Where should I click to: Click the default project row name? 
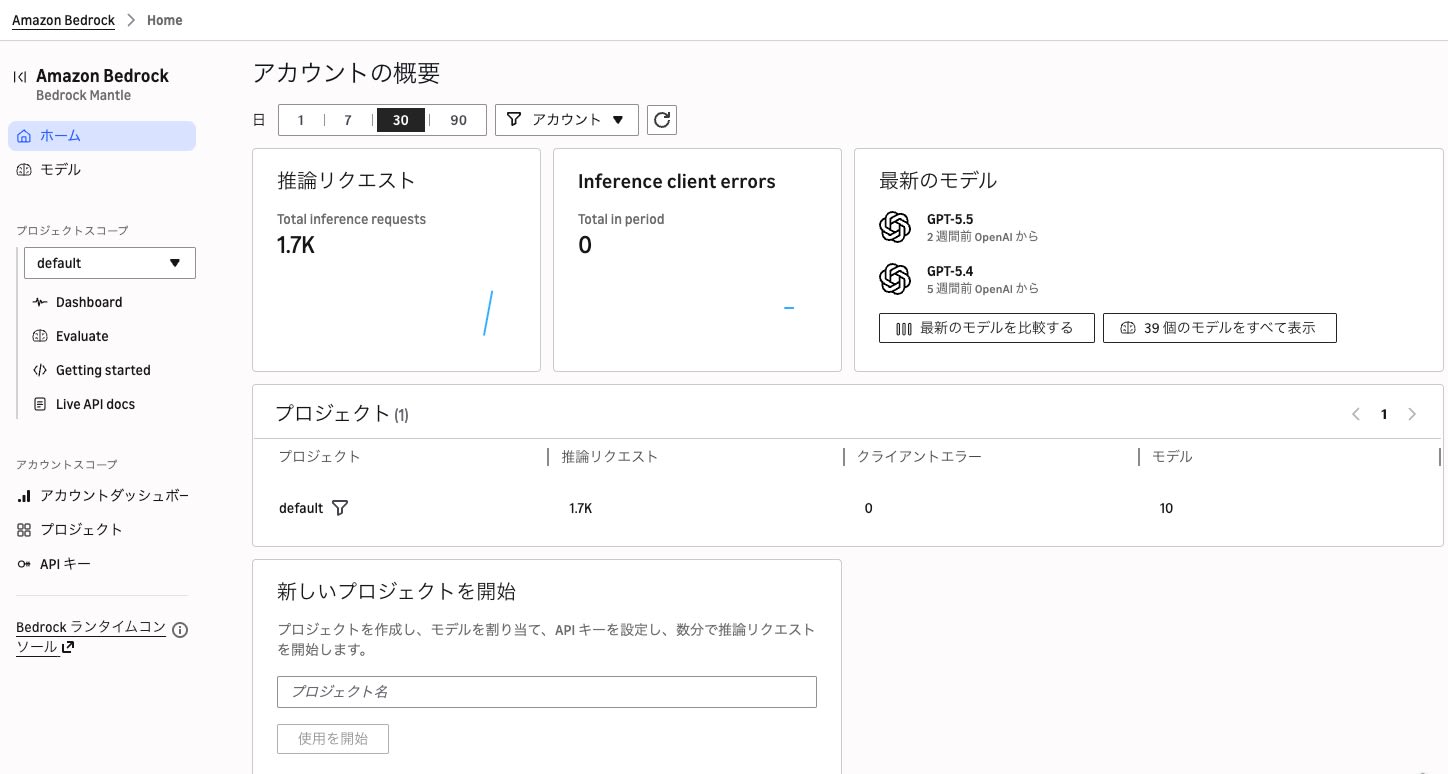pos(301,508)
